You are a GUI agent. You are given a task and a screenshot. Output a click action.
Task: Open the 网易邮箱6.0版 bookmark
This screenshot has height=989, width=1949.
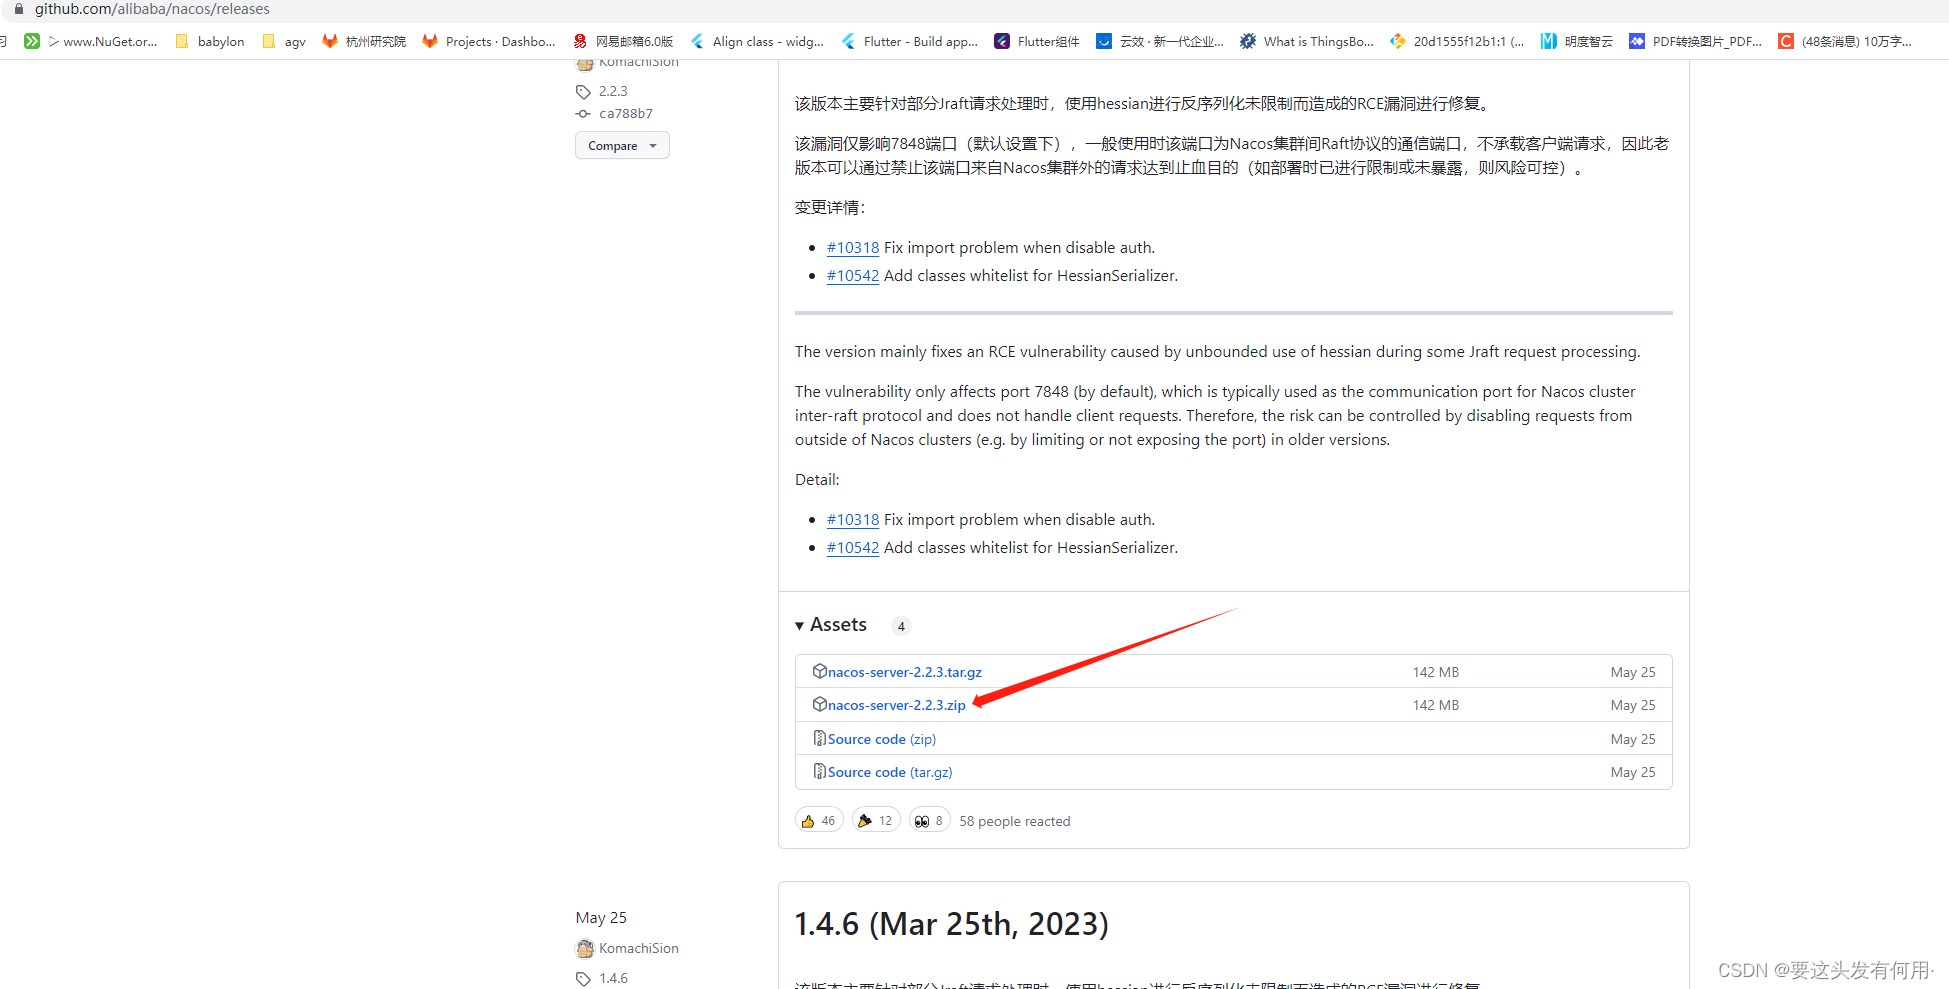point(623,41)
